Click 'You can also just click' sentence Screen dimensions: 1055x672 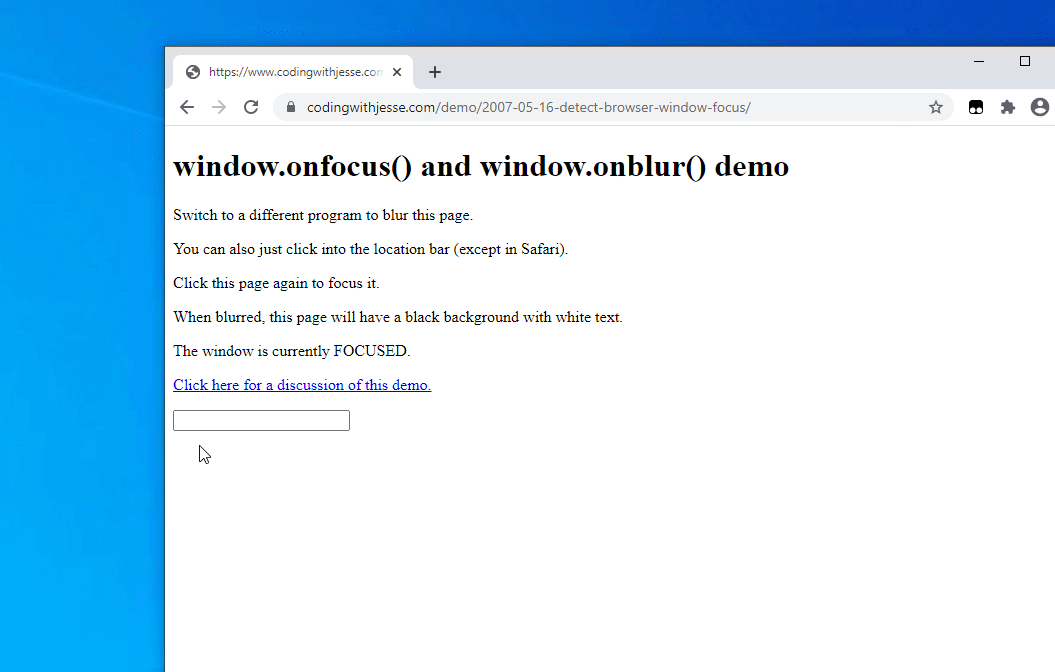[370, 249]
